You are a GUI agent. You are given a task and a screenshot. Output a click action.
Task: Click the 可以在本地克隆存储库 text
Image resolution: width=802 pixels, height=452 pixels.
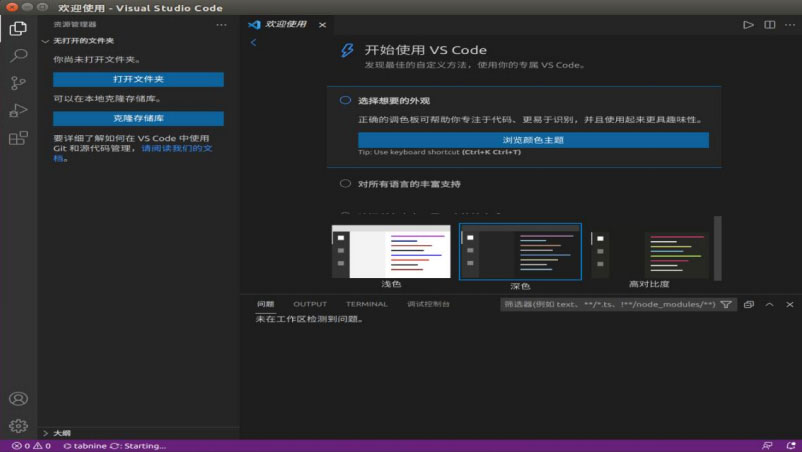click(107, 99)
